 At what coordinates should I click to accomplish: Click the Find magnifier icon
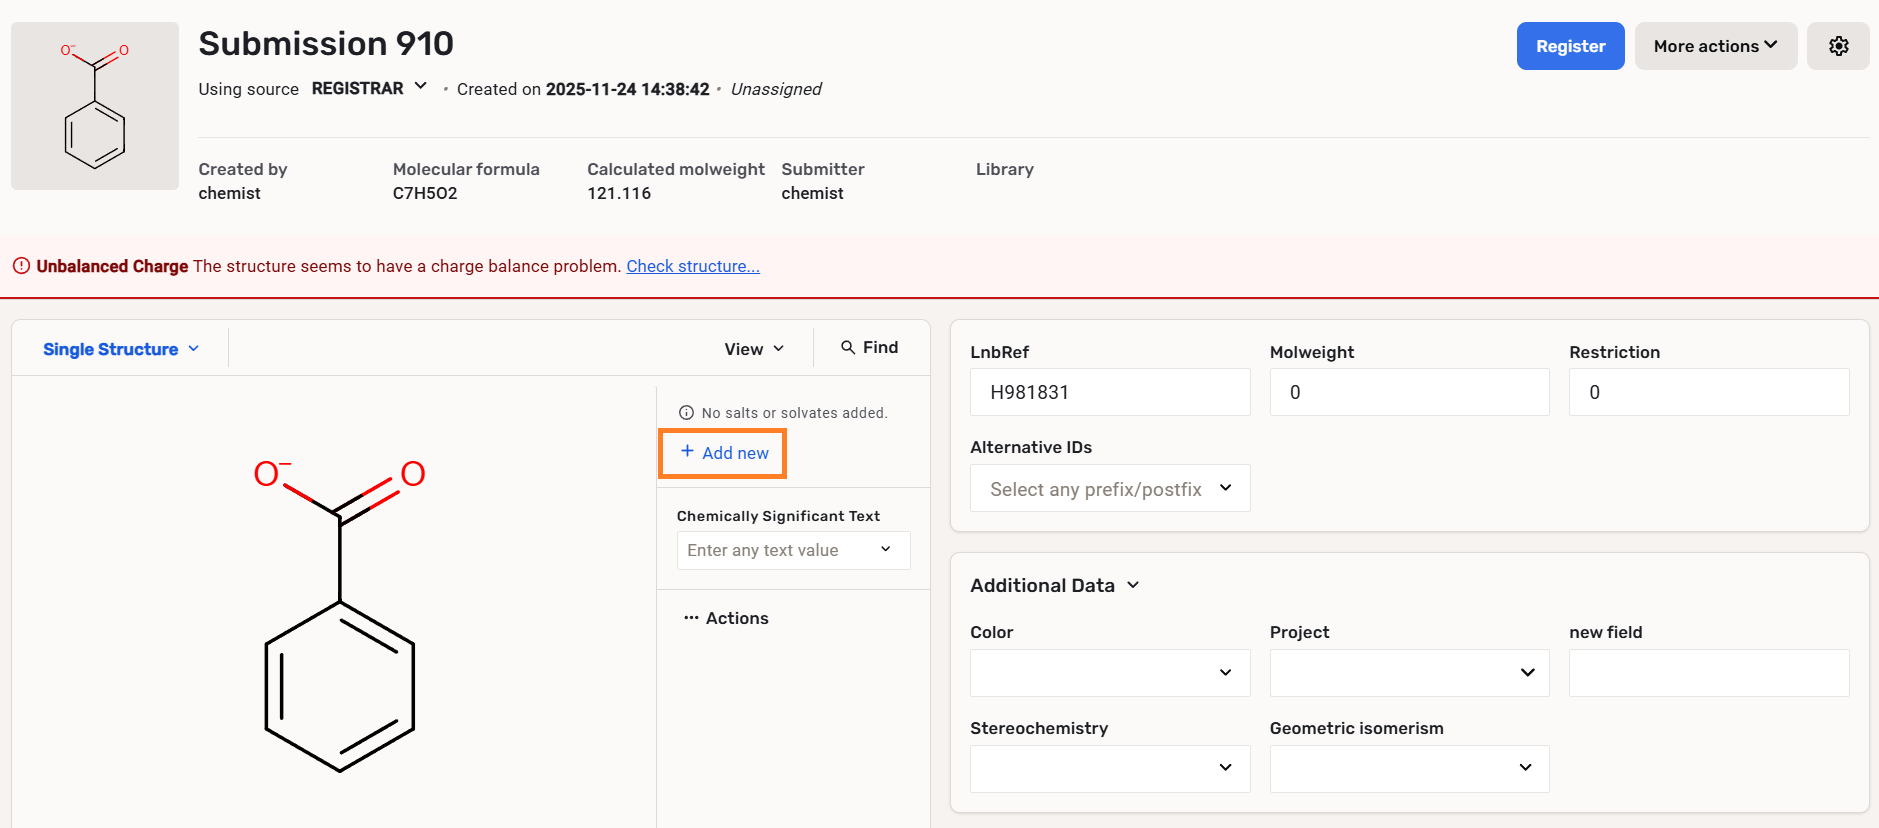pyautogui.click(x=848, y=347)
